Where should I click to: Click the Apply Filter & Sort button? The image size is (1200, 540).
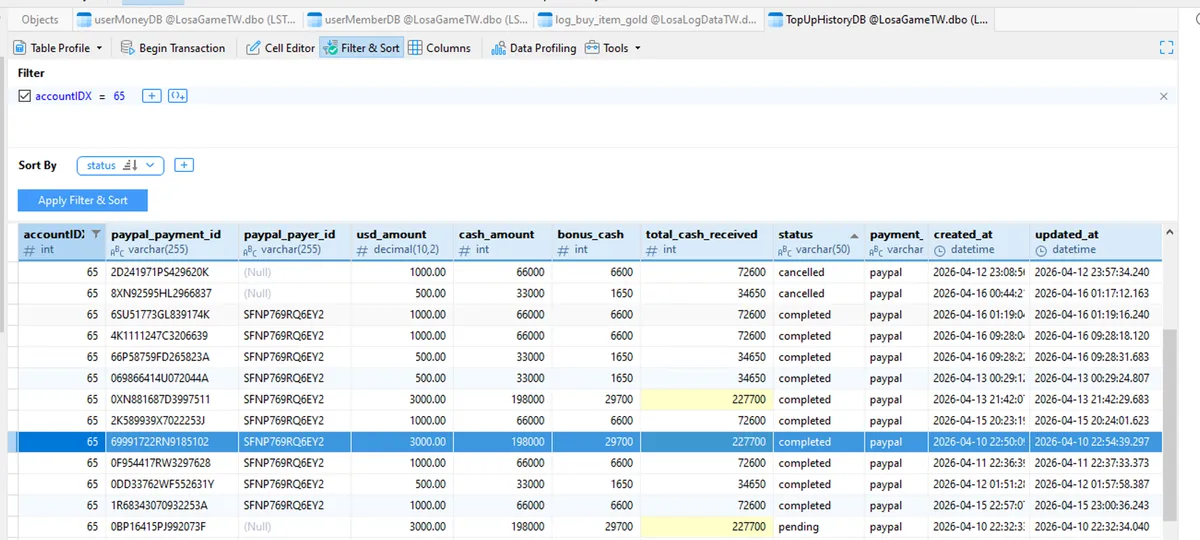click(83, 200)
